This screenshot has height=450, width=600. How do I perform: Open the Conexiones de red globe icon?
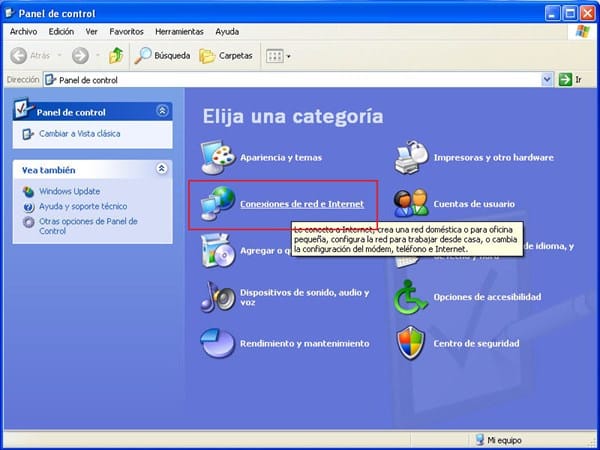click(x=218, y=204)
